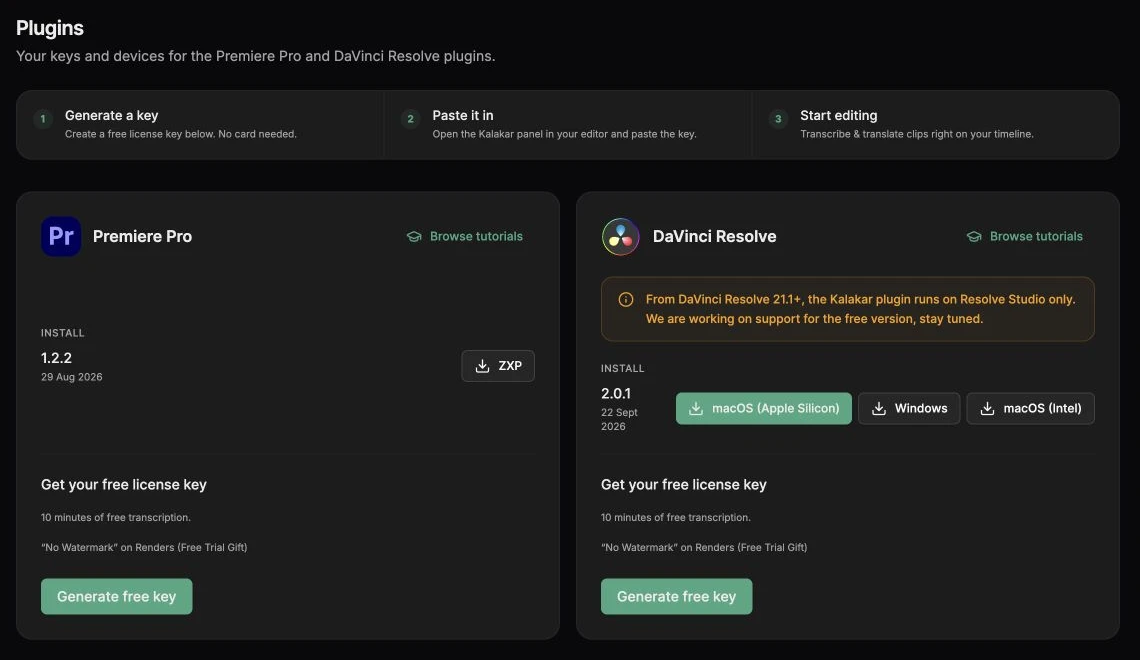
Task: Click the "Generate a key" step heading
Action: [111, 116]
